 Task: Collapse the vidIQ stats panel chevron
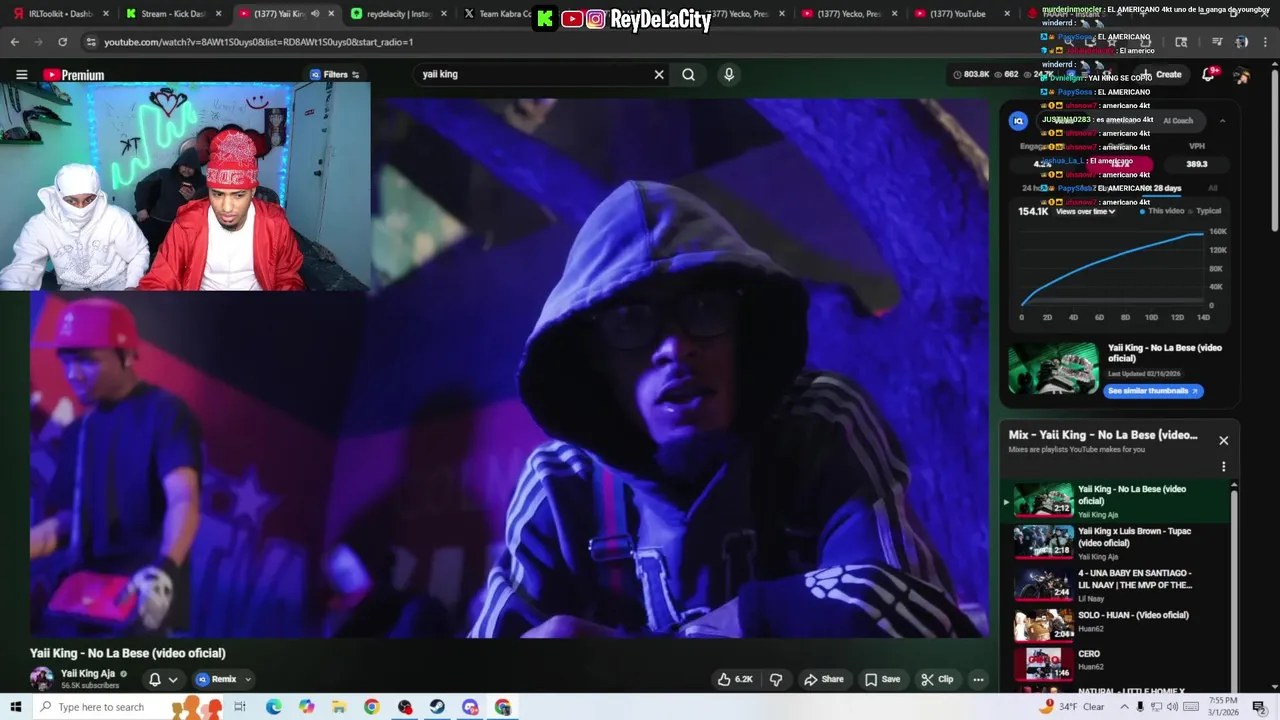pyautogui.click(x=1222, y=121)
